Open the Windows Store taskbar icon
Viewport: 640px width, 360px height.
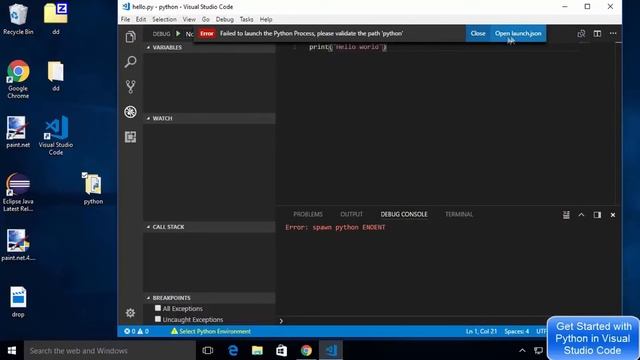coord(282,350)
